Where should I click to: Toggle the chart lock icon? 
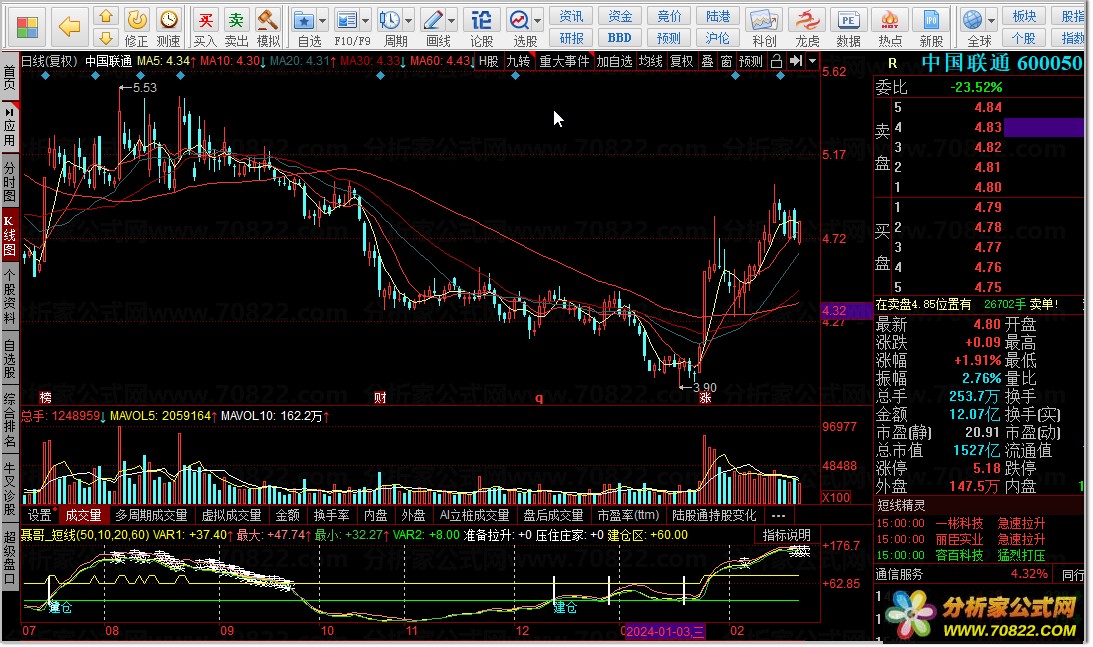click(777, 61)
